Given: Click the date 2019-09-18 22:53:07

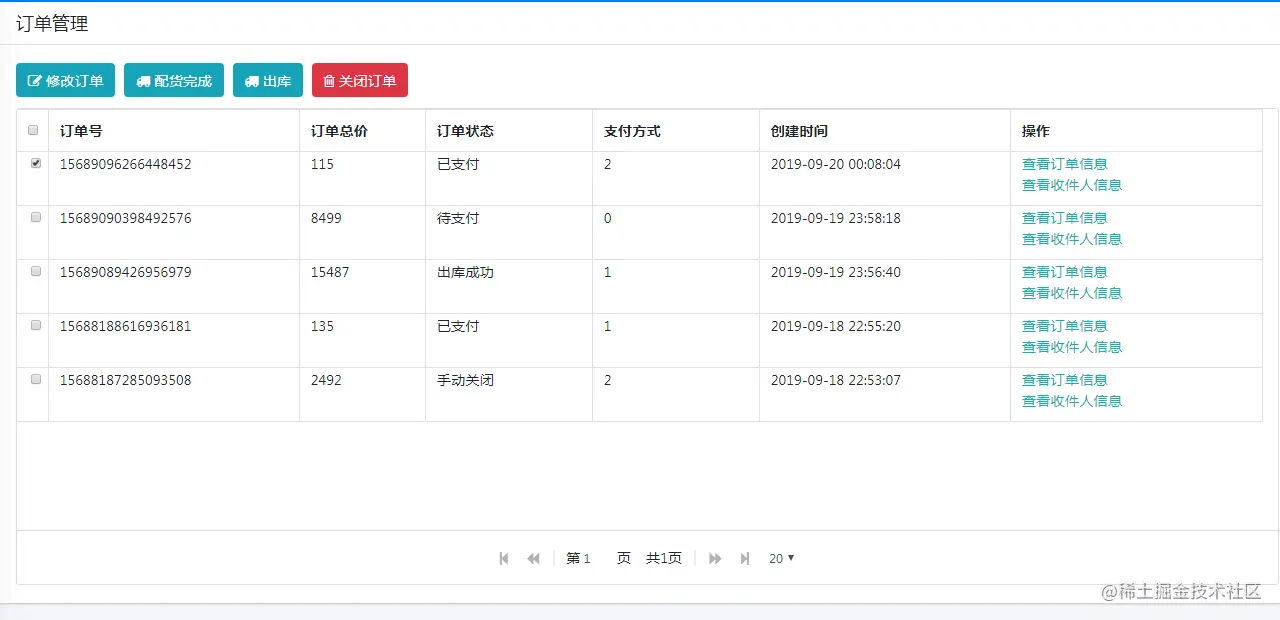Looking at the screenshot, I should (836, 380).
